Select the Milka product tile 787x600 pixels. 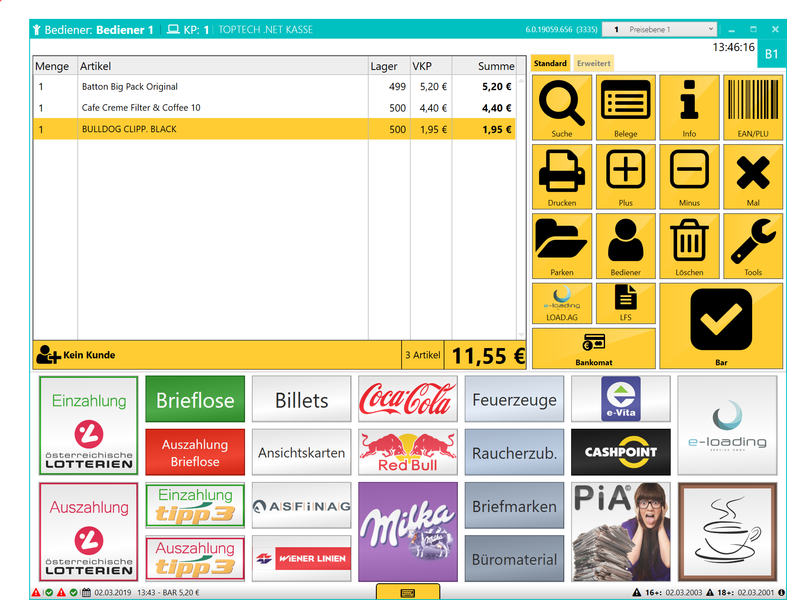[408, 532]
